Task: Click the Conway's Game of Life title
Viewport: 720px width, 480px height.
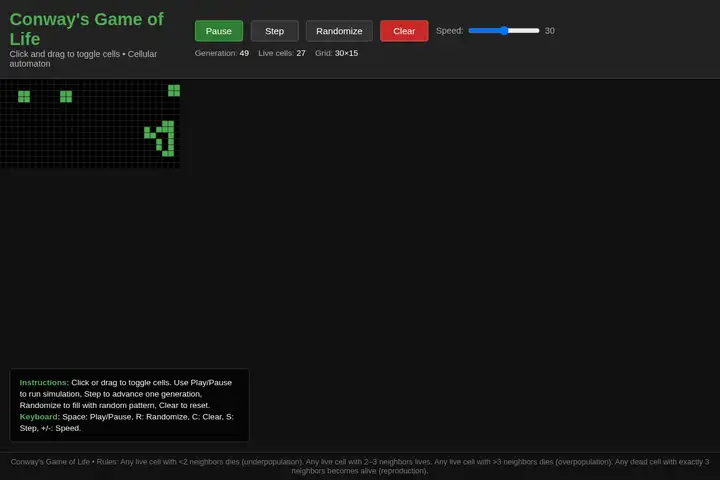Action: (86, 29)
